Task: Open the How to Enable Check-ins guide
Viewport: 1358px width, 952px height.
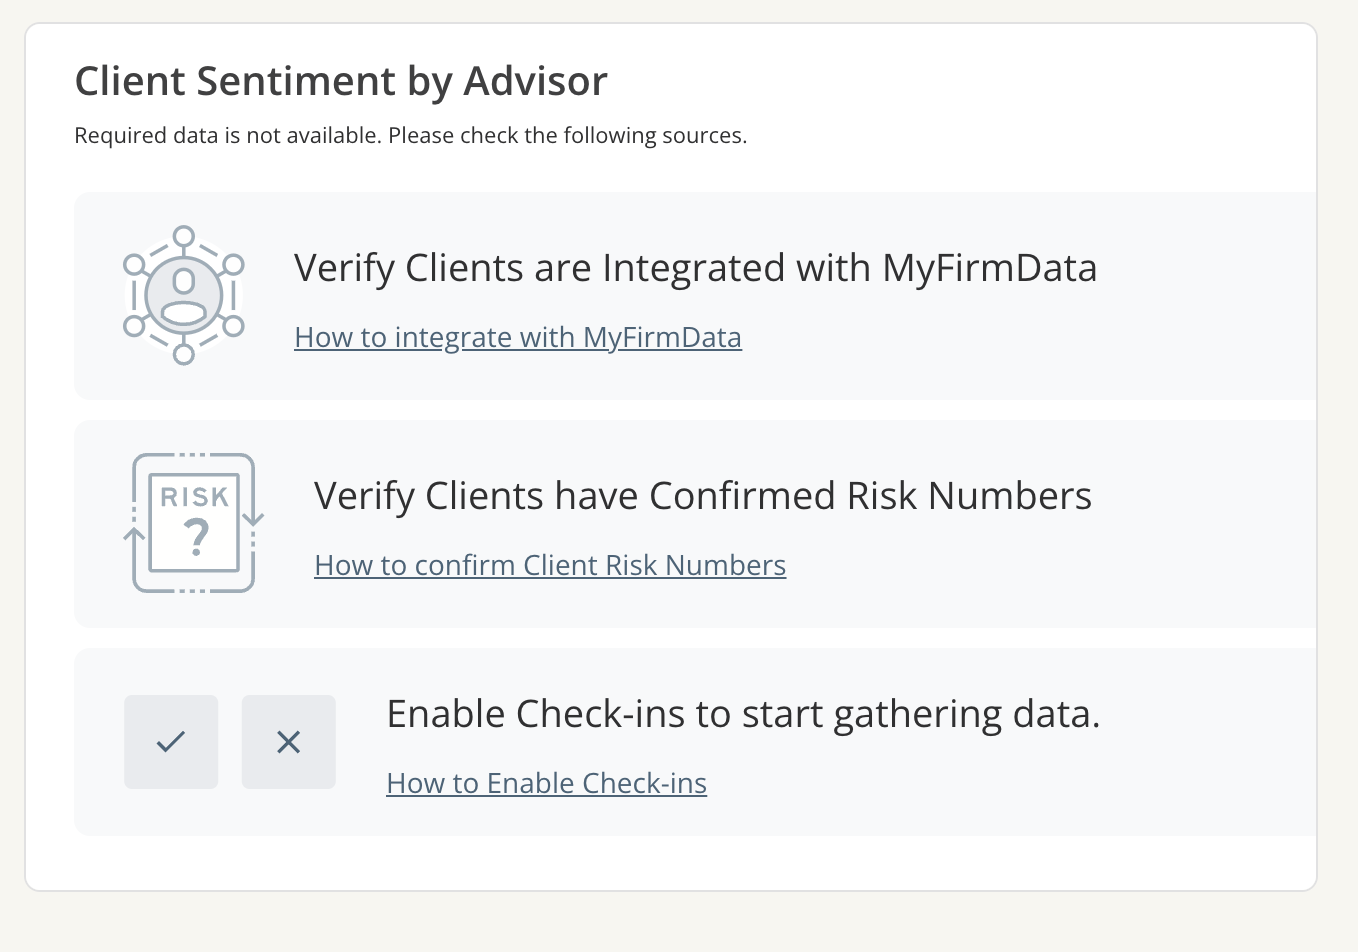Action: pos(546,783)
